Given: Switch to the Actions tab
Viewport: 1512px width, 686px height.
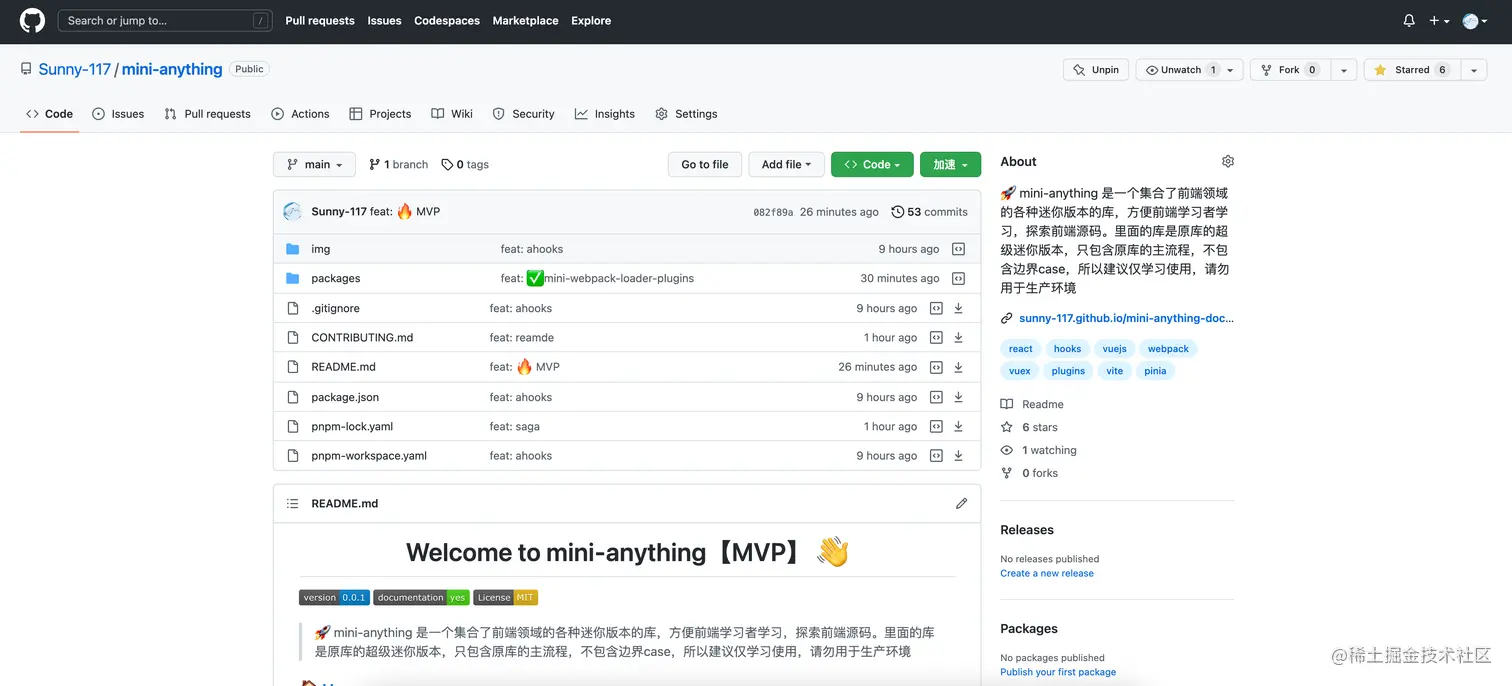Looking at the screenshot, I should (x=300, y=114).
